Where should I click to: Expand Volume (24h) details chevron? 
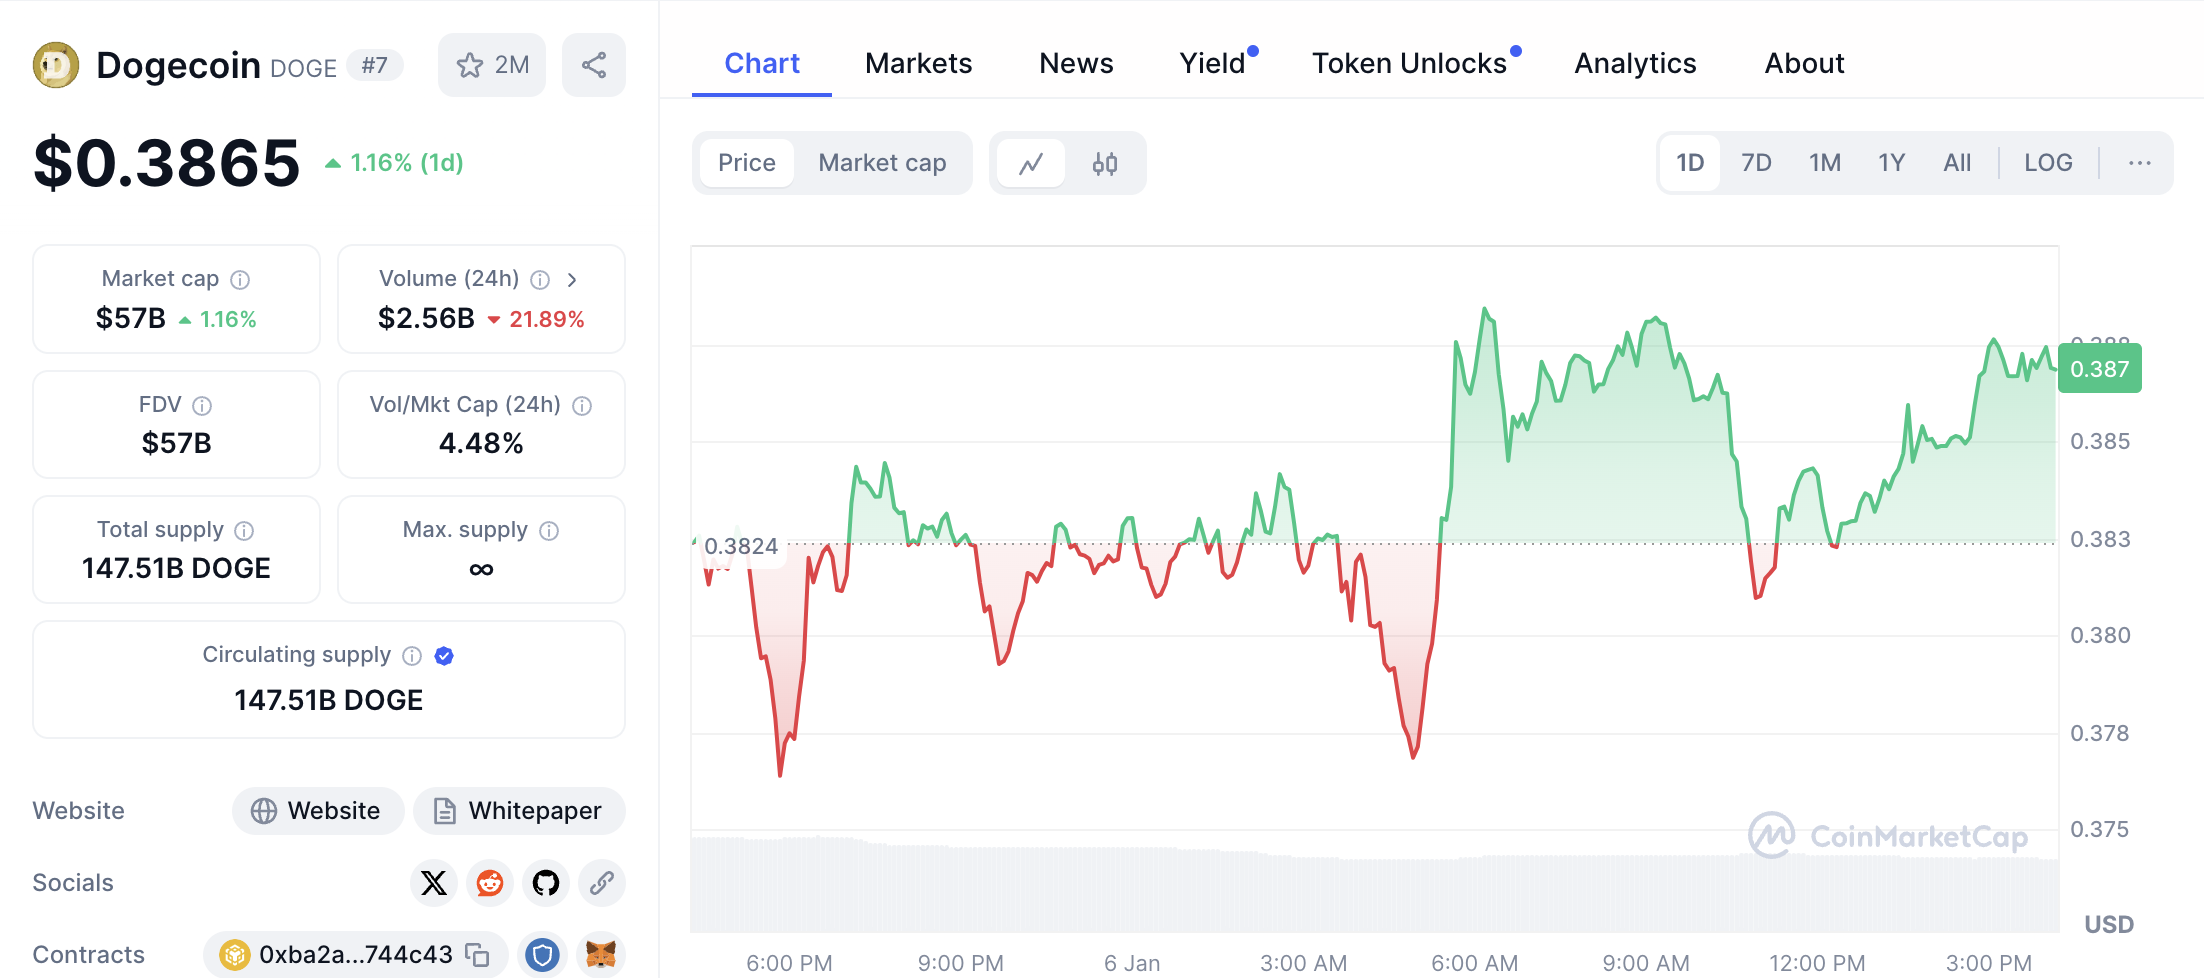[x=572, y=280]
